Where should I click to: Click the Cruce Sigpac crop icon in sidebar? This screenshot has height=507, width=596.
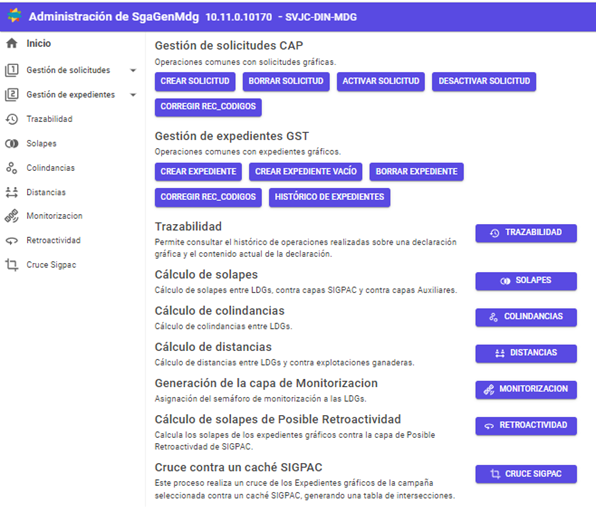12,265
